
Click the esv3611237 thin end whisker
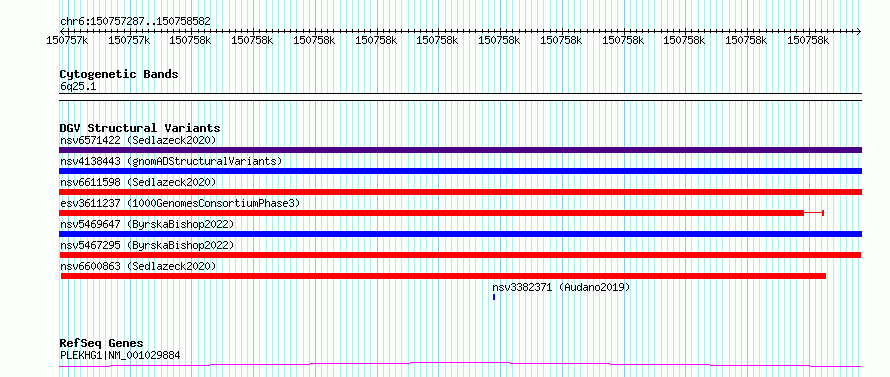coord(814,213)
